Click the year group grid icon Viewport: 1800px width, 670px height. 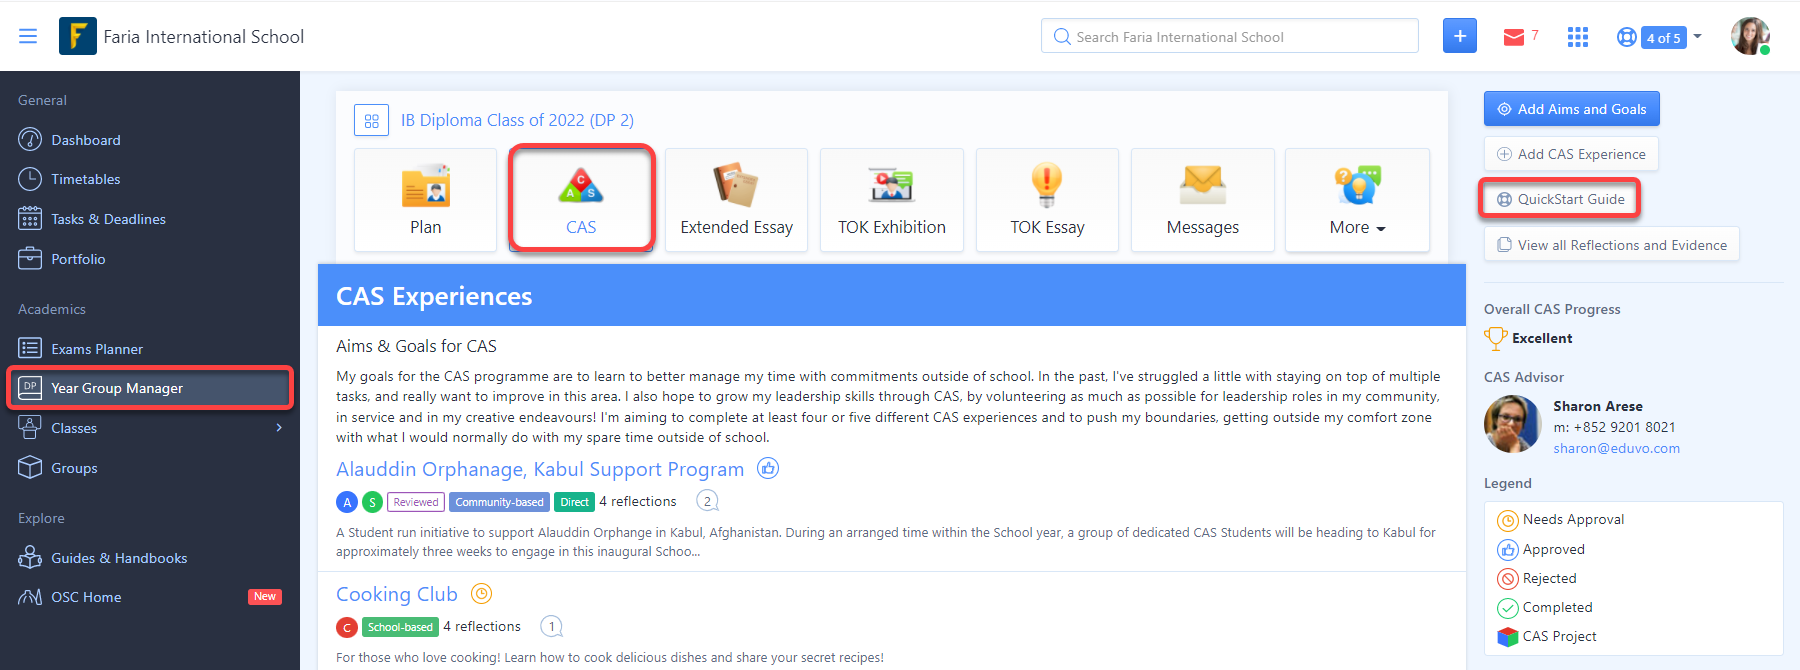[x=371, y=120]
